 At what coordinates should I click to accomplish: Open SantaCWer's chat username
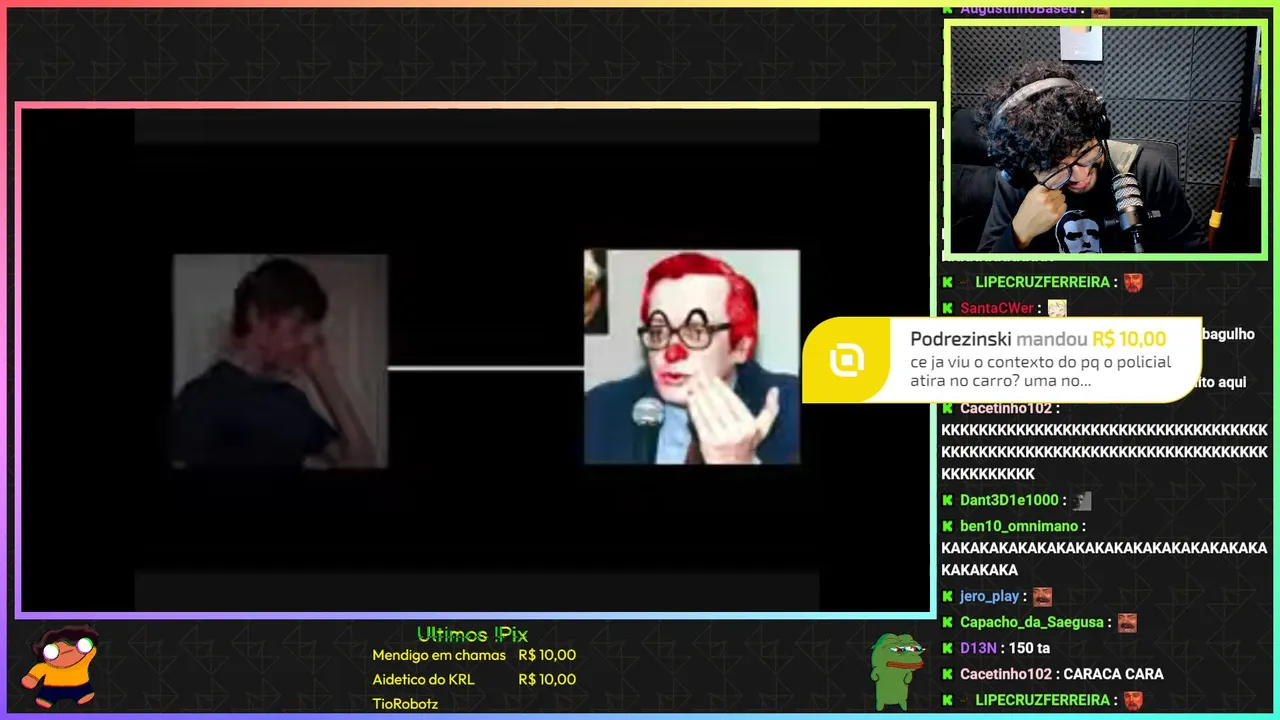coord(996,308)
